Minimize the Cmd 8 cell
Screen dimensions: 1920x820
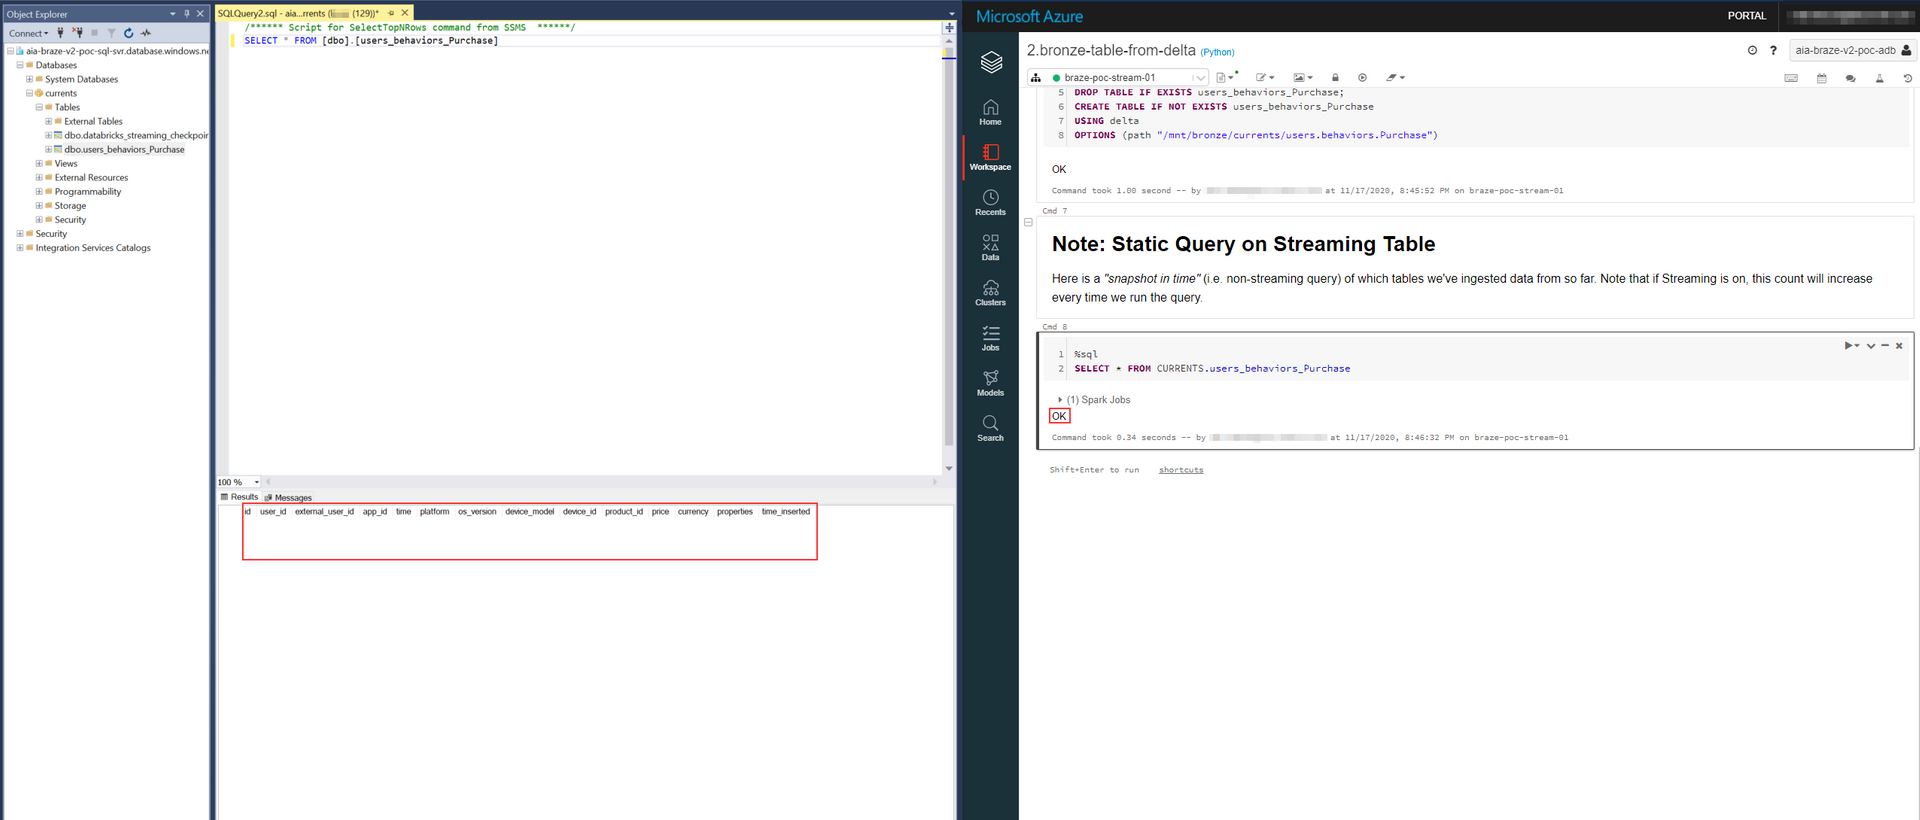click(x=1885, y=346)
